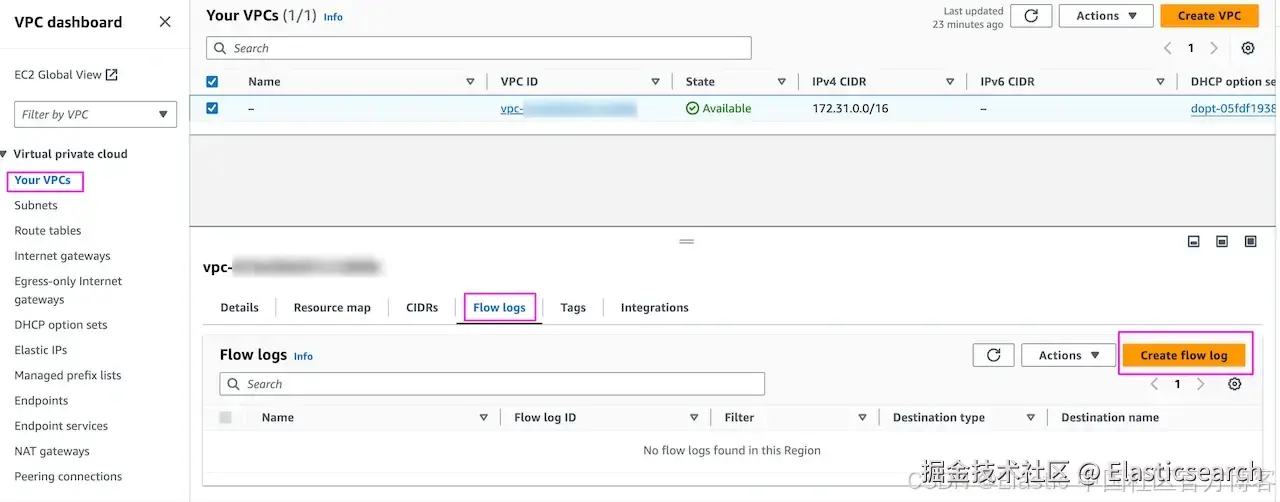Open Flow logs Actions dropdown

[1068, 355]
